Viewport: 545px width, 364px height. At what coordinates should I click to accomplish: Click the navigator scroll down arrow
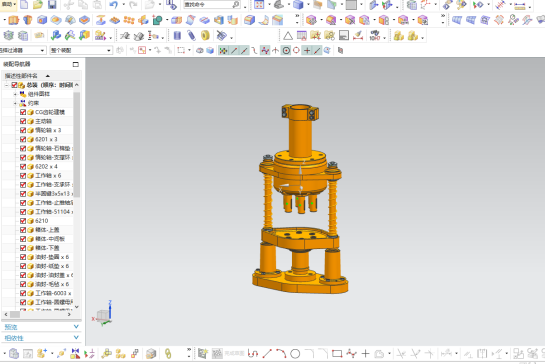coord(77,307)
